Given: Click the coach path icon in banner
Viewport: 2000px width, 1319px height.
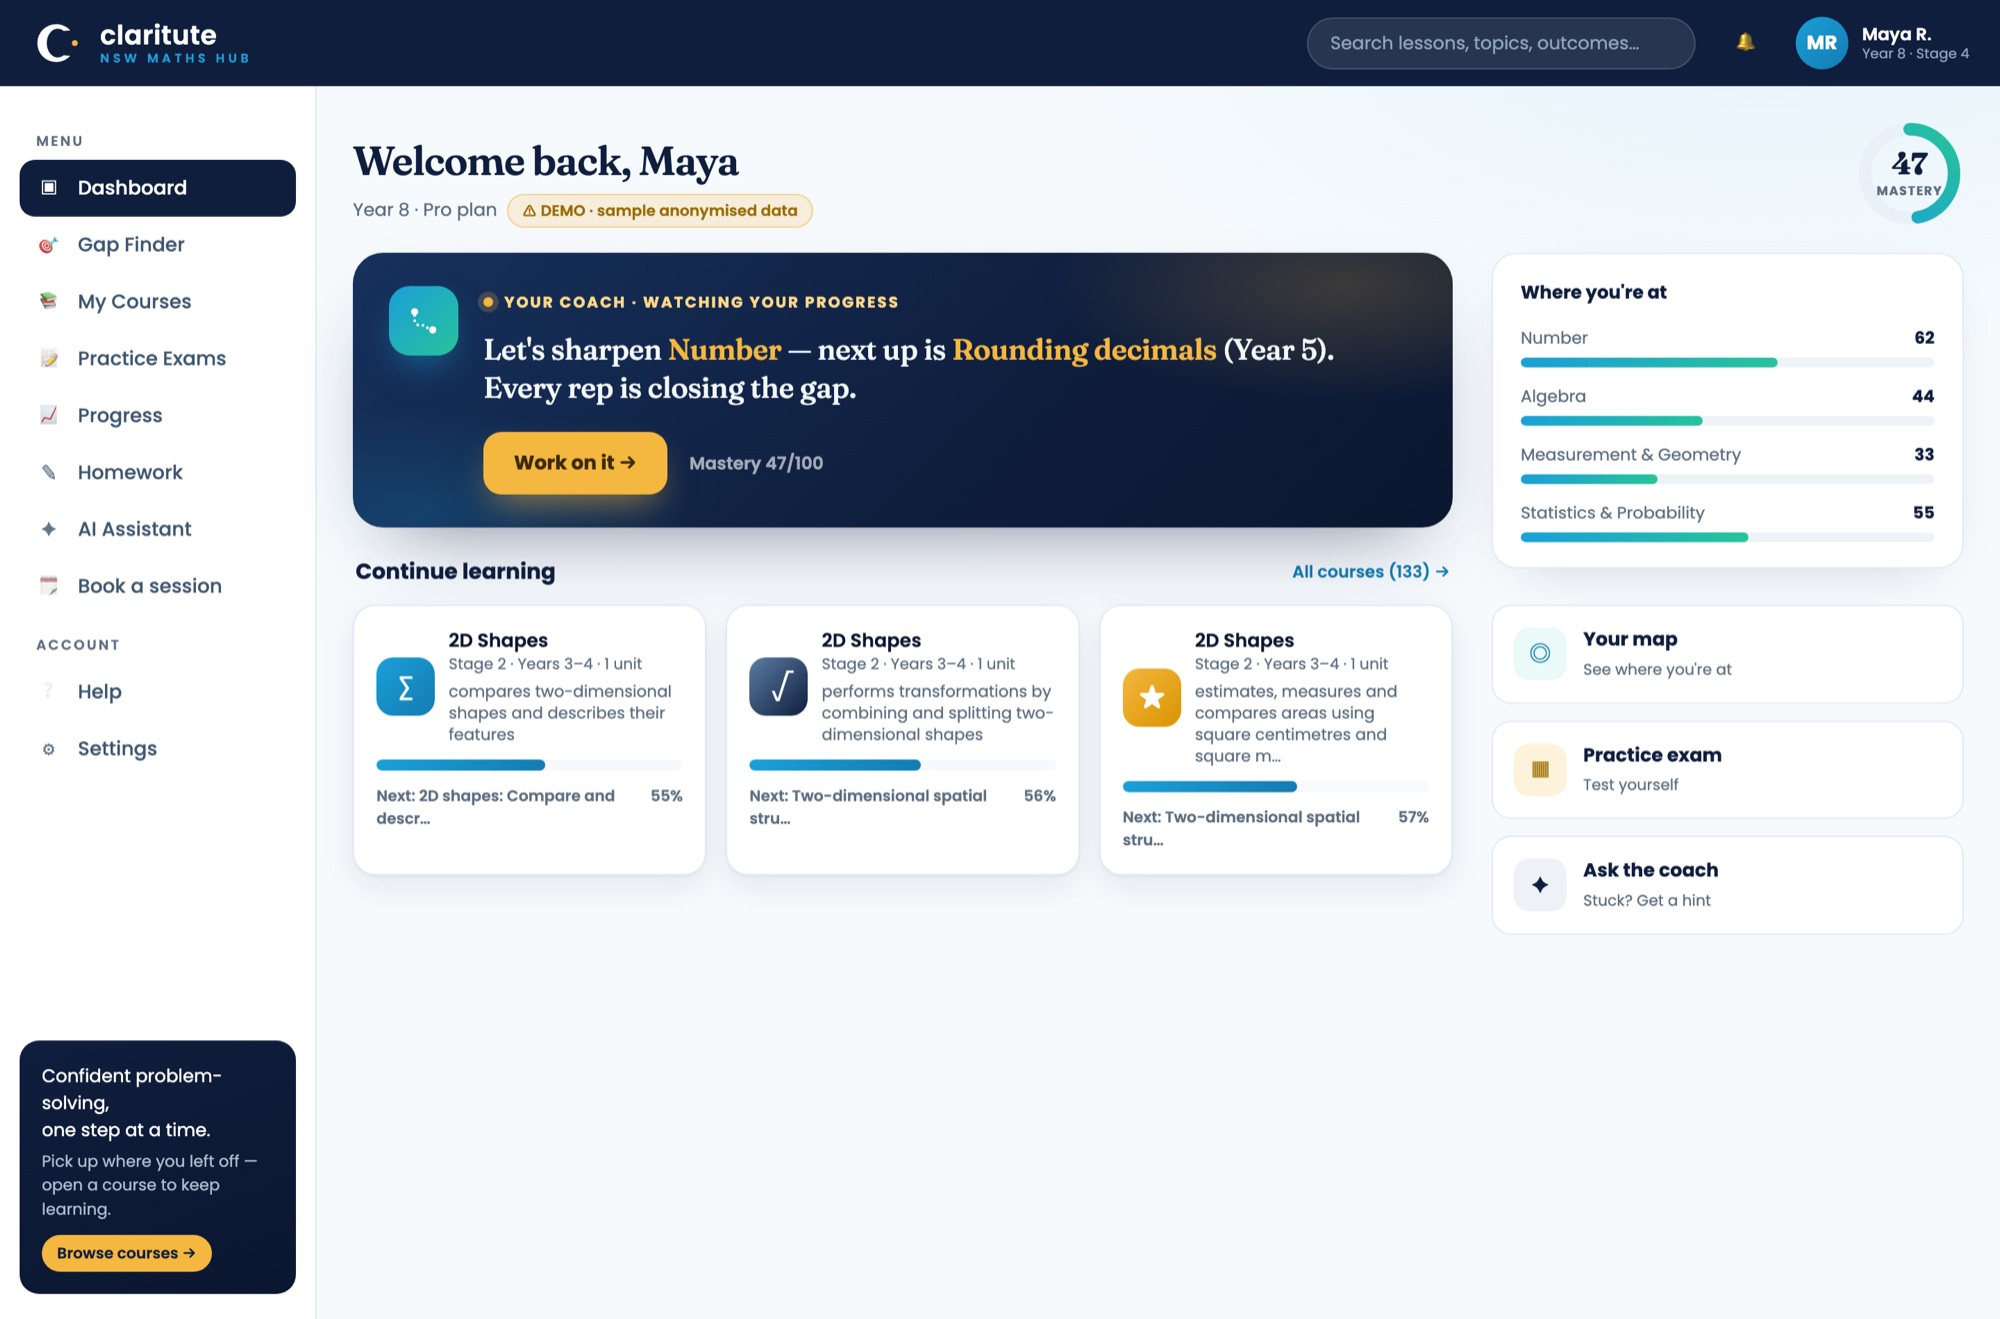Looking at the screenshot, I should [423, 321].
